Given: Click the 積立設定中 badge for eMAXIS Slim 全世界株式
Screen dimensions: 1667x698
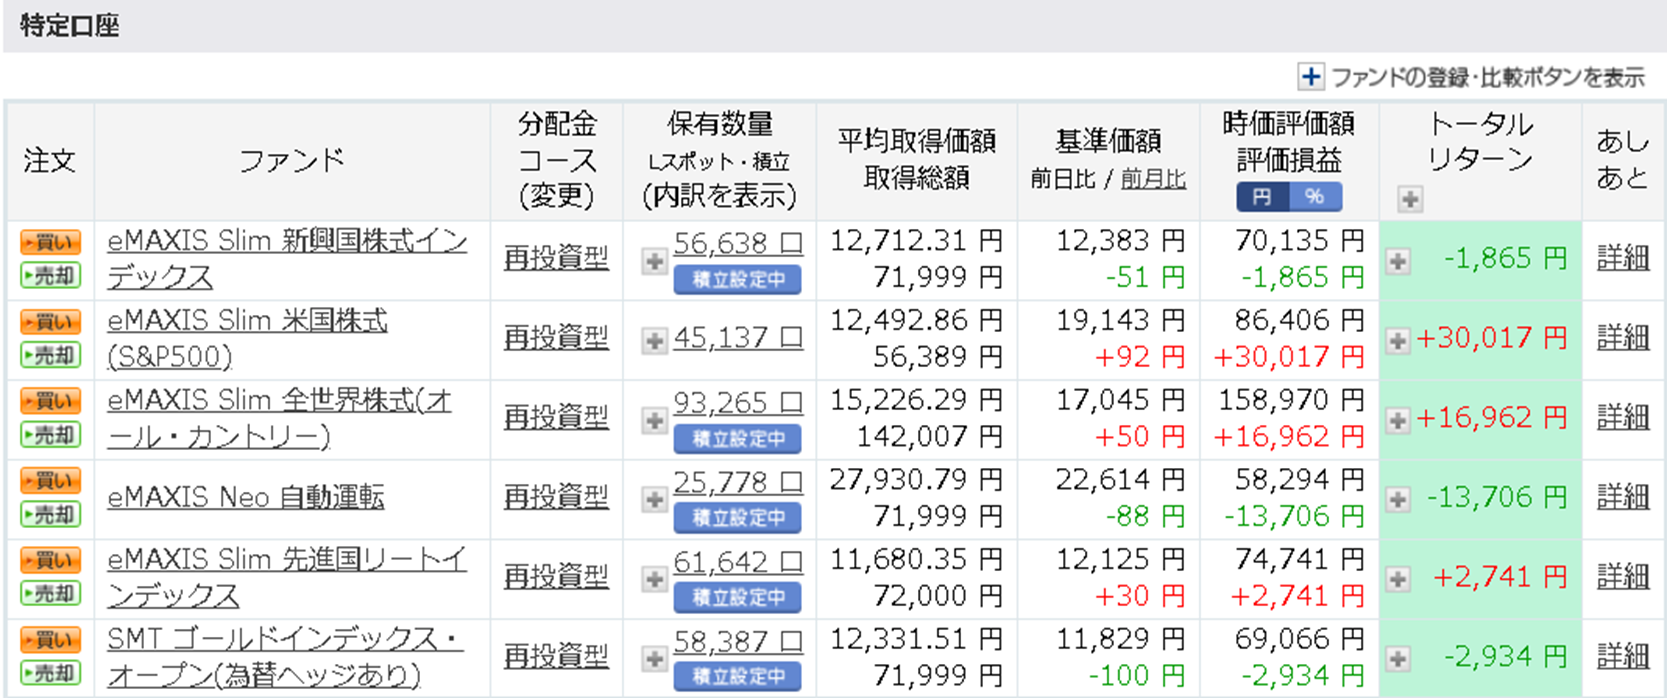Looking at the screenshot, I should tap(737, 438).
